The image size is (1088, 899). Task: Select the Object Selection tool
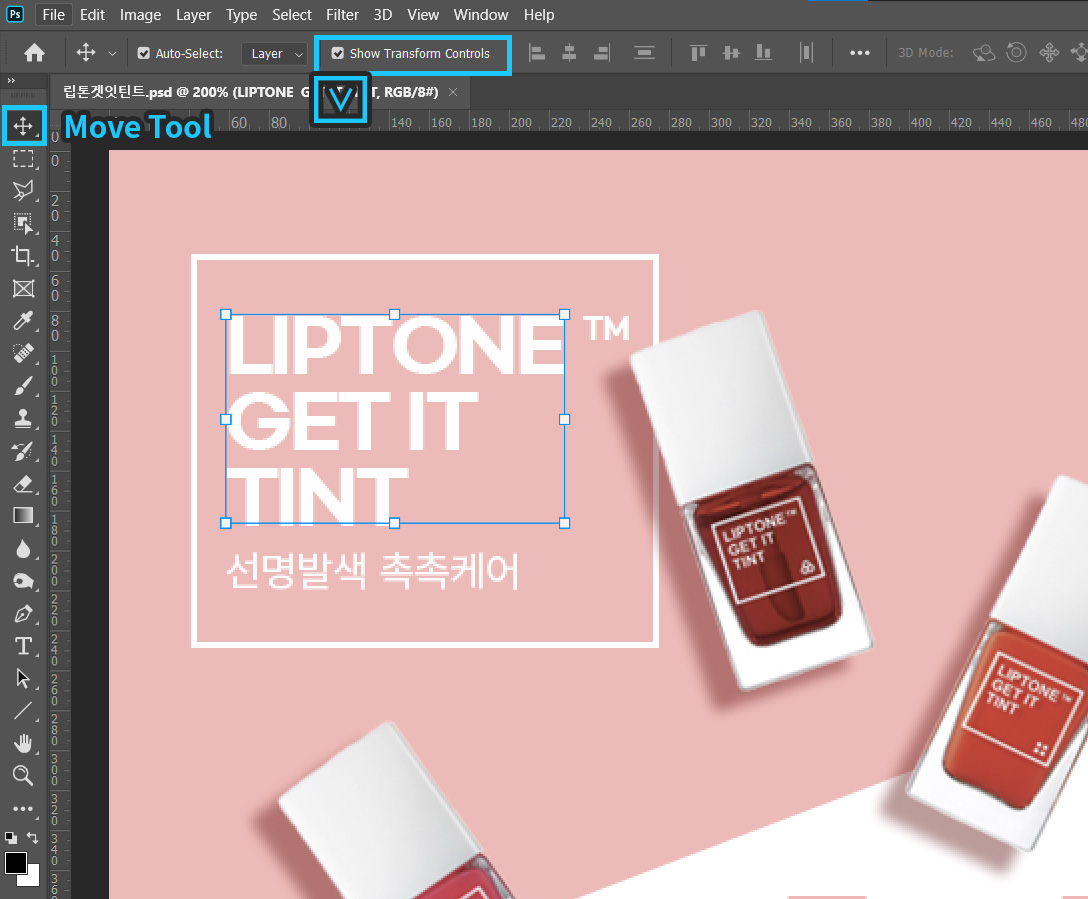coord(23,223)
